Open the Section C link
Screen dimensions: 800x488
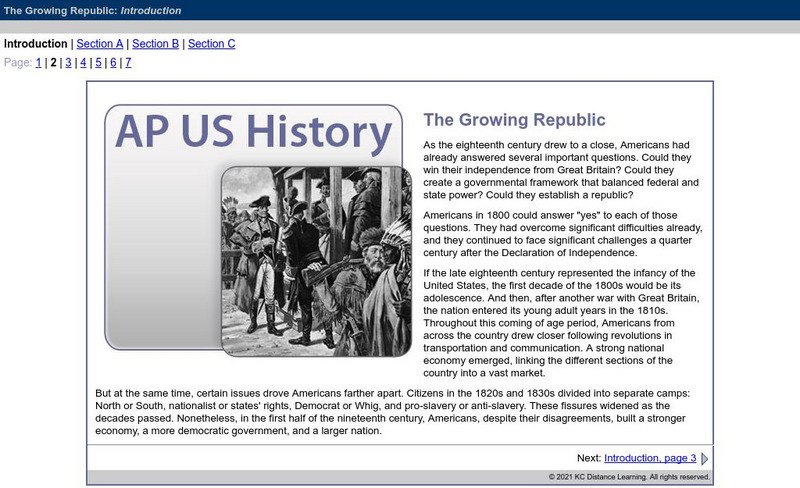click(212, 44)
